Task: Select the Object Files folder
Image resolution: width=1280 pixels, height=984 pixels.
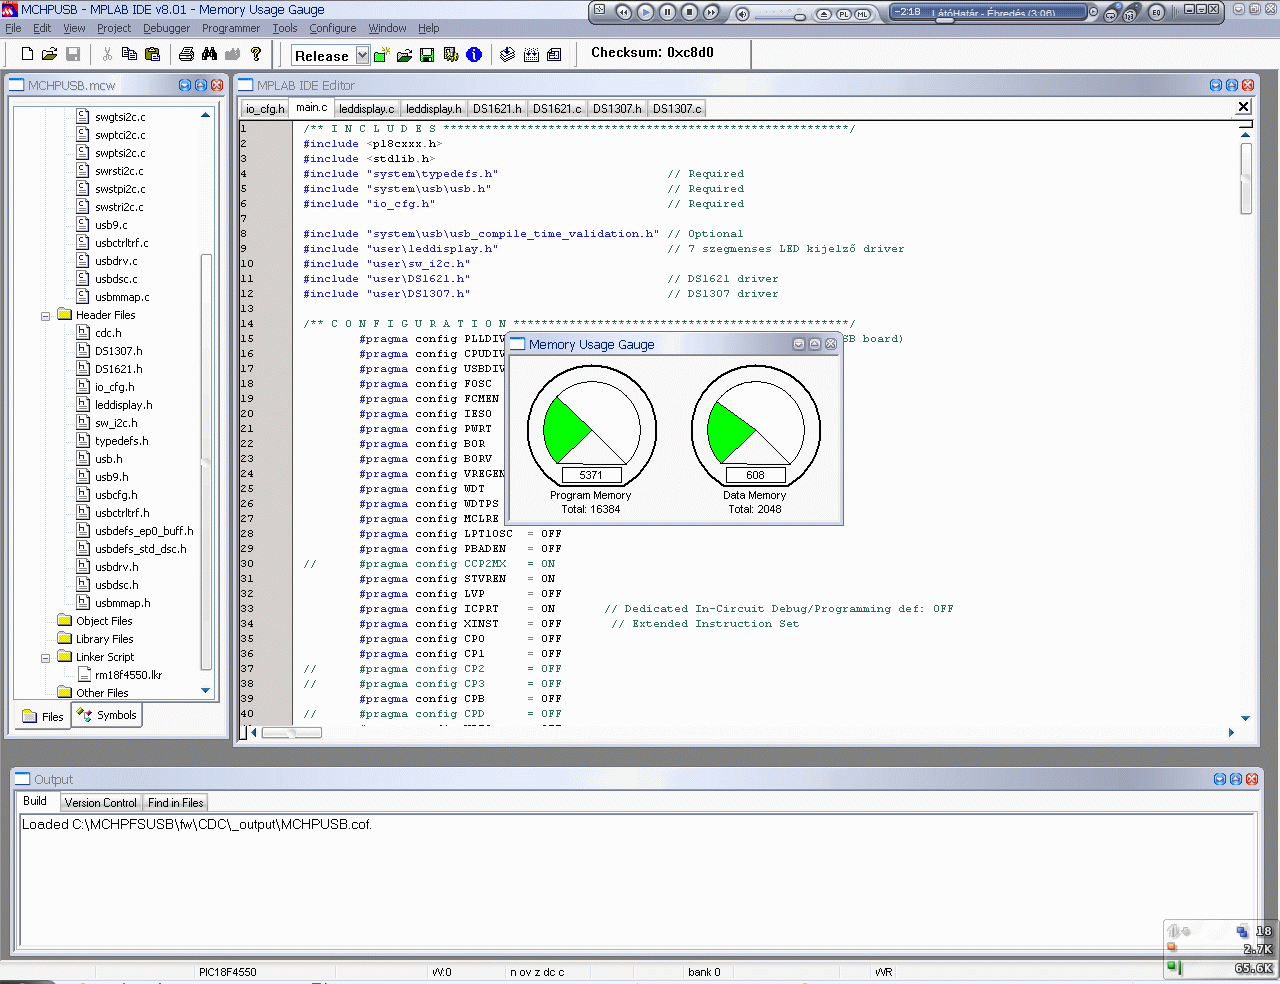Action: coord(104,621)
